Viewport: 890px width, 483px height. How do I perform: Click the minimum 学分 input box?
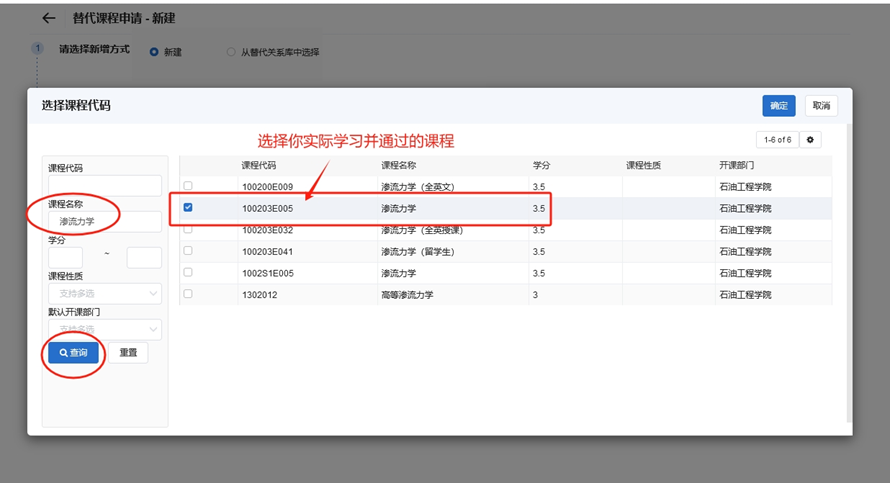[x=65, y=257]
